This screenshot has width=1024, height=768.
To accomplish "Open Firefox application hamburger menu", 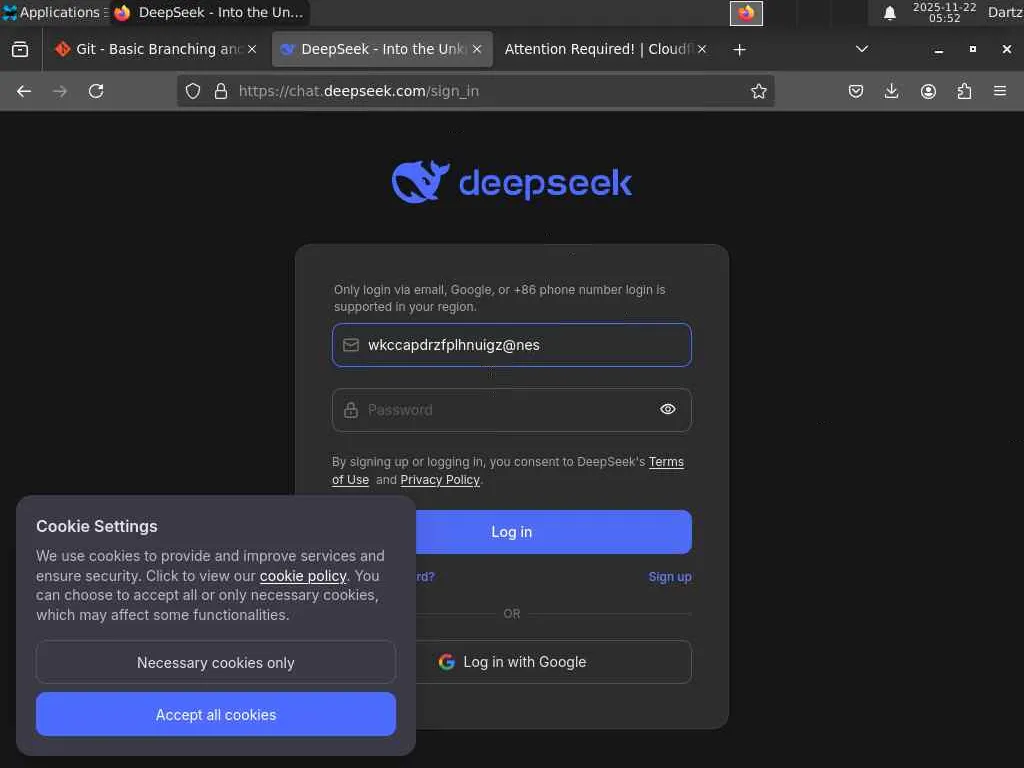I will [x=1000, y=91].
